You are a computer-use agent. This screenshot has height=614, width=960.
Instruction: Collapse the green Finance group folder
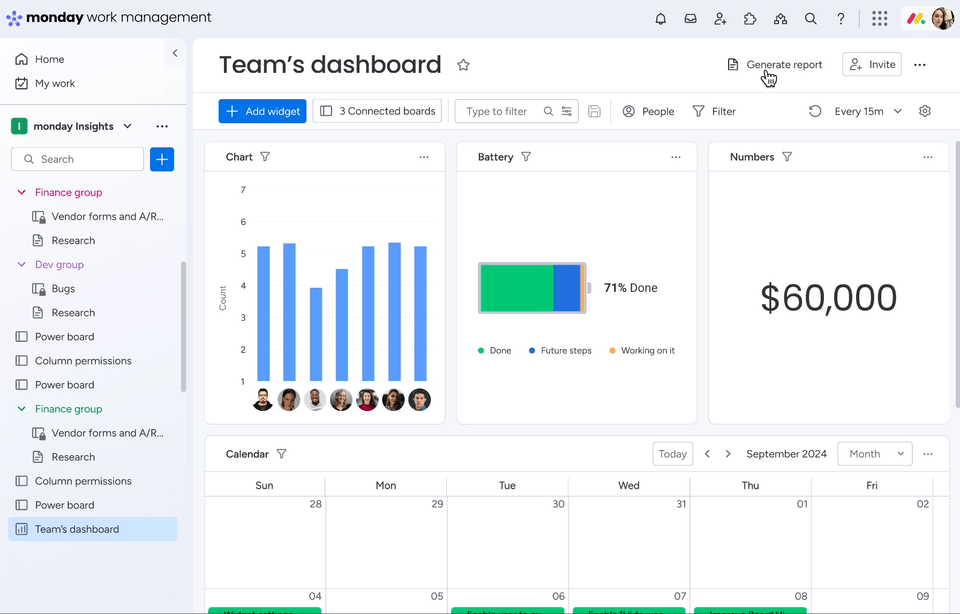point(21,409)
